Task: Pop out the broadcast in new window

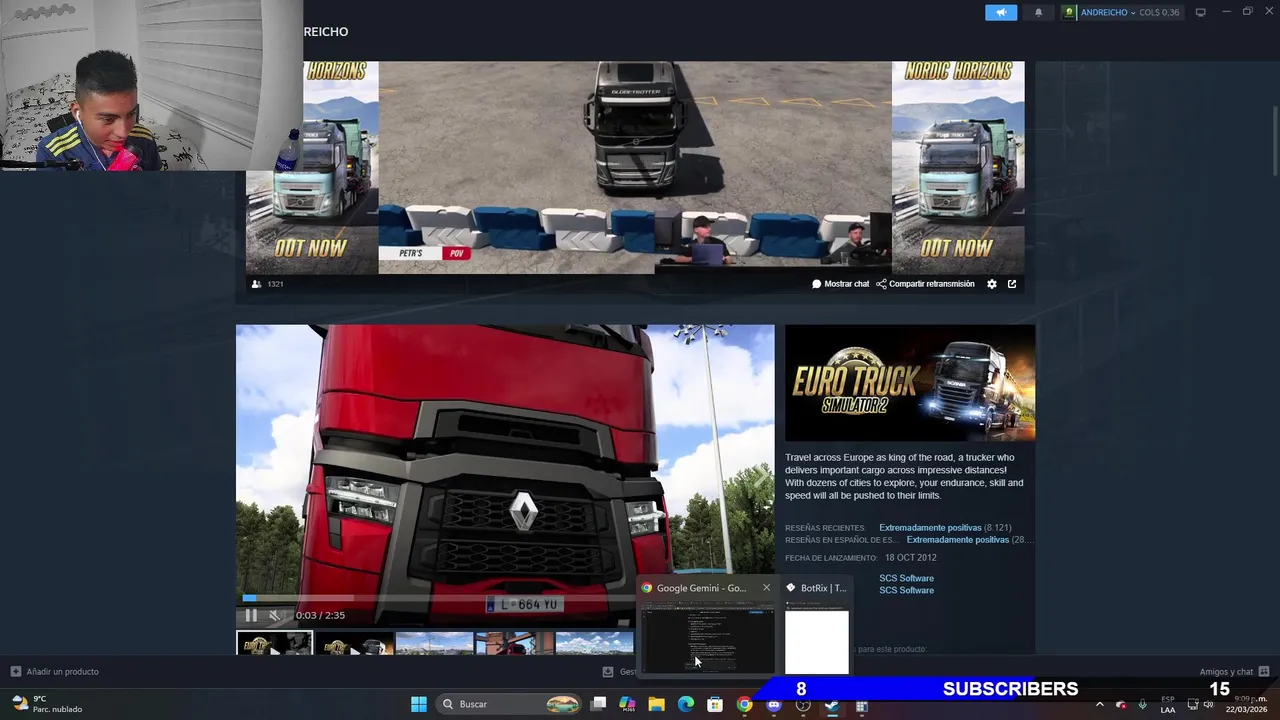Action: click(x=1012, y=284)
